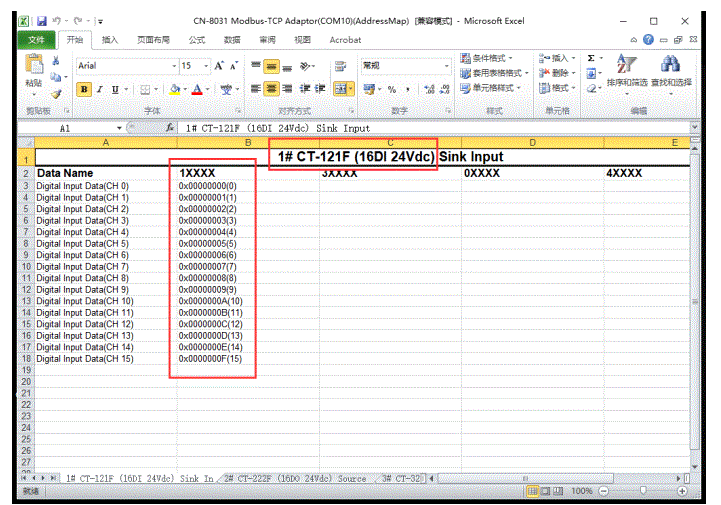The width and height of the screenshot is (721, 505).
Task: Apply comma style number format
Action: (x=407, y=89)
